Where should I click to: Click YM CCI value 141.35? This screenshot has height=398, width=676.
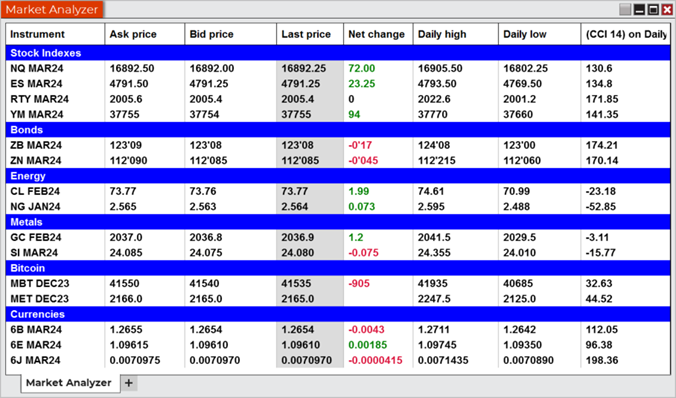pos(602,114)
